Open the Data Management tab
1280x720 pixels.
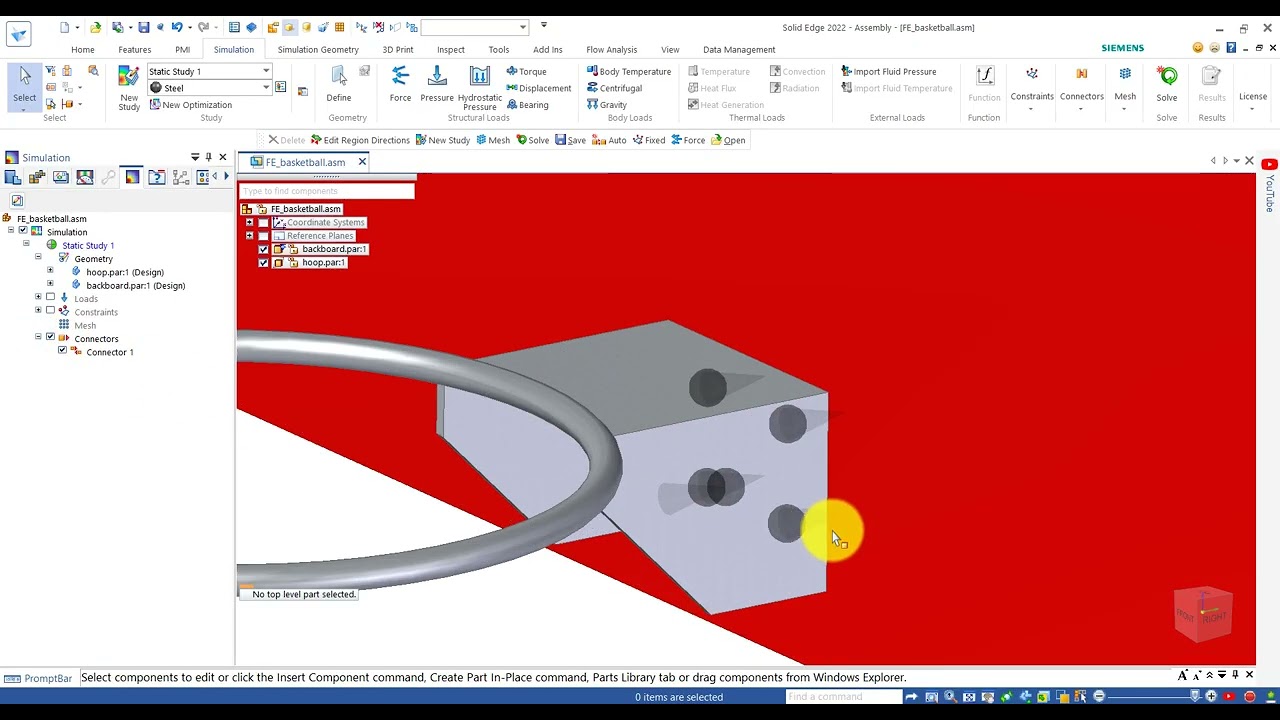coord(739,49)
